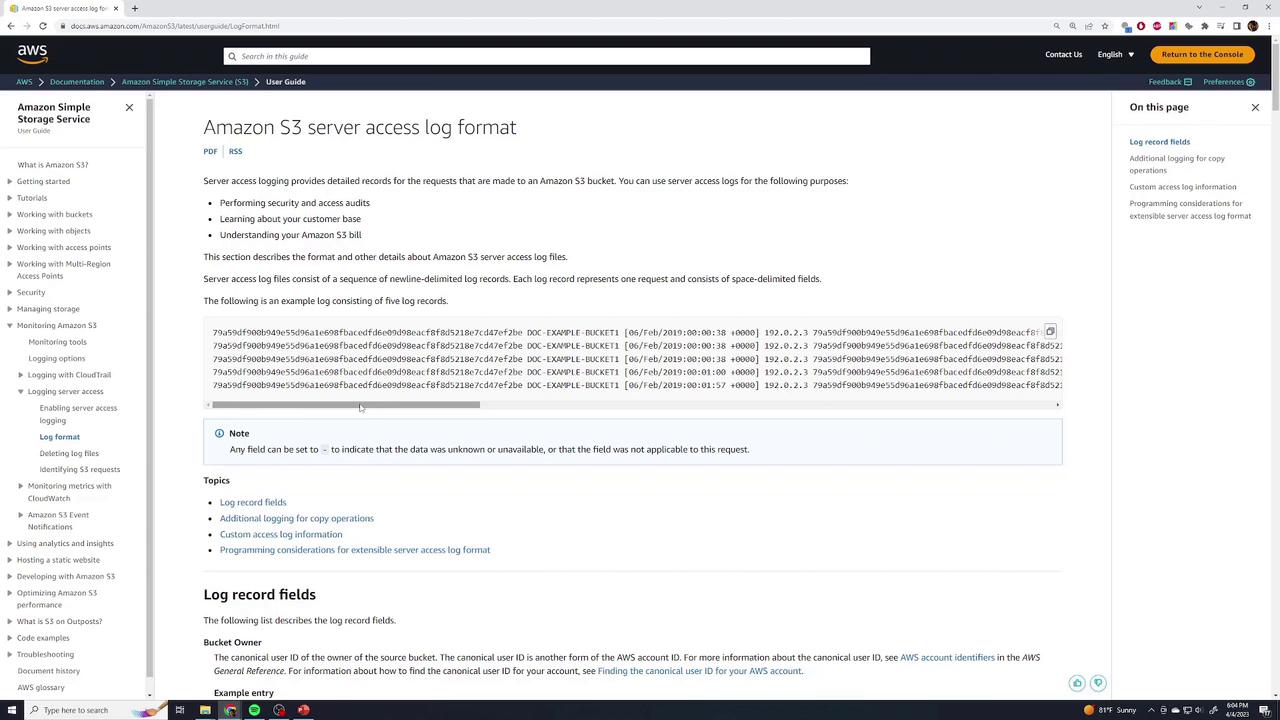Open Logging options page in sidebar
This screenshot has height=720, width=1280.
[56, 358]
